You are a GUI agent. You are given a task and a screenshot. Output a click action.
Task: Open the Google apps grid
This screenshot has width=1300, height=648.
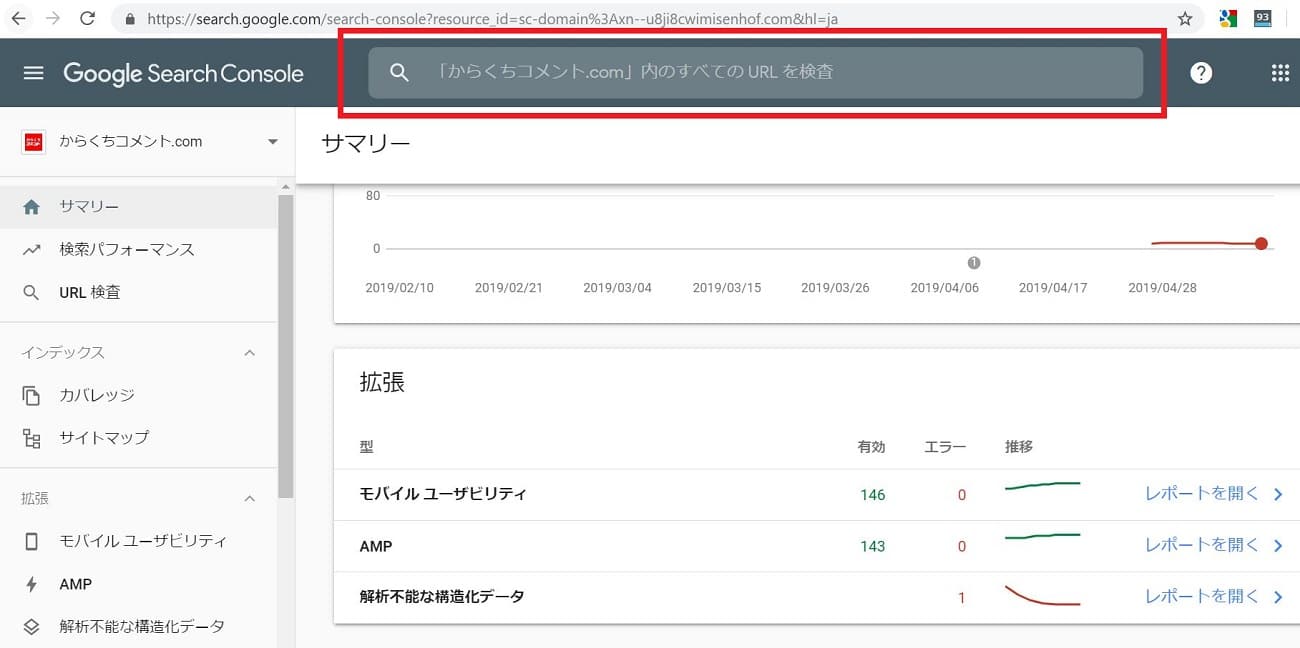[x=1279, y=73]
